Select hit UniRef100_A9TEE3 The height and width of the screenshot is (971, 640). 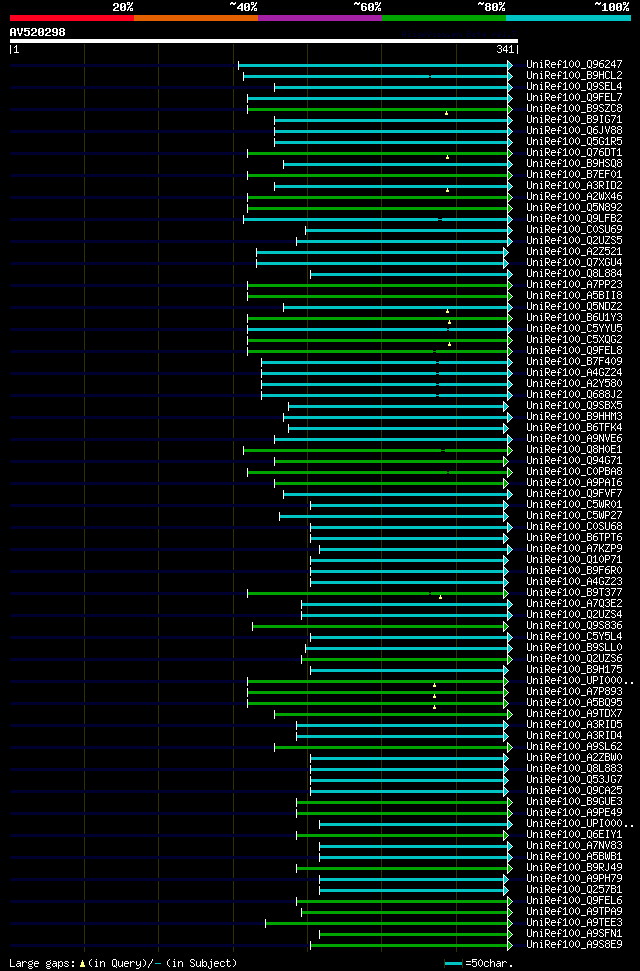point(574,923)
